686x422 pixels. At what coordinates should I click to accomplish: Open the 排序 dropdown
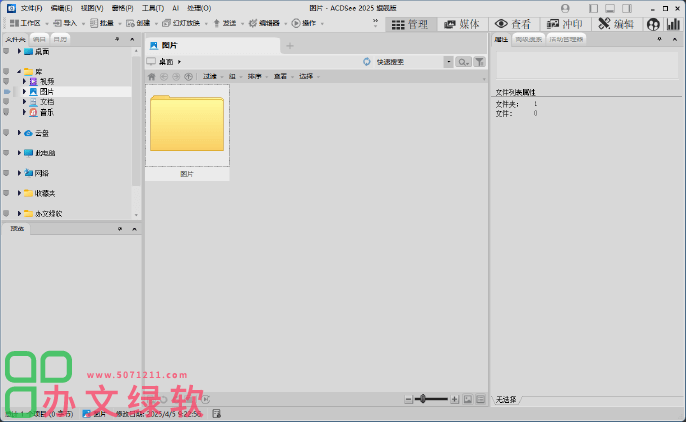257,77
